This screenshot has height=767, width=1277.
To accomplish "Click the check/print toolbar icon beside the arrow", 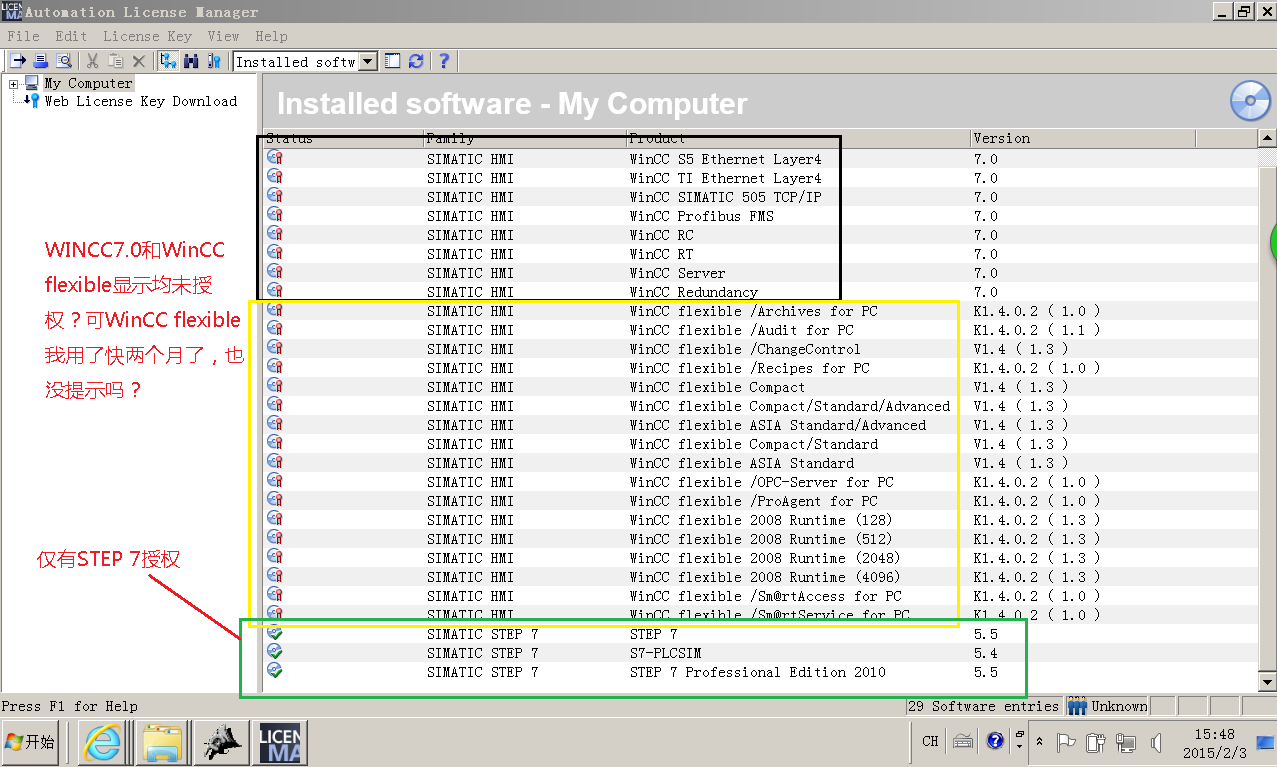I will 41,61.
